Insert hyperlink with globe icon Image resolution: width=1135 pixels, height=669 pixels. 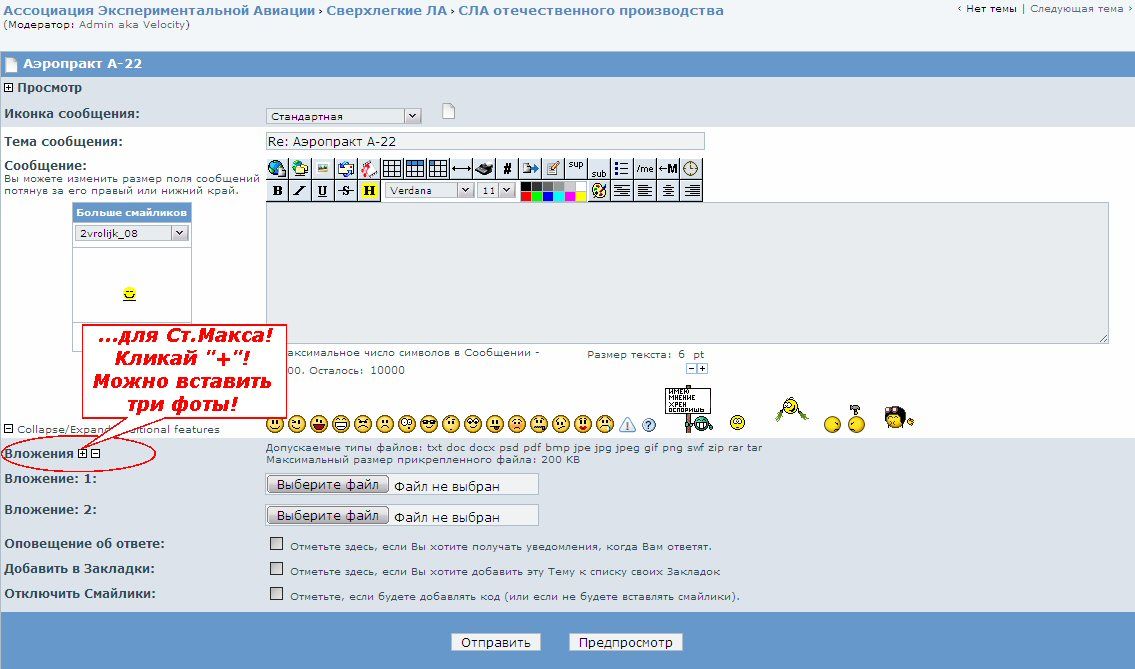(x=277, y=168)
